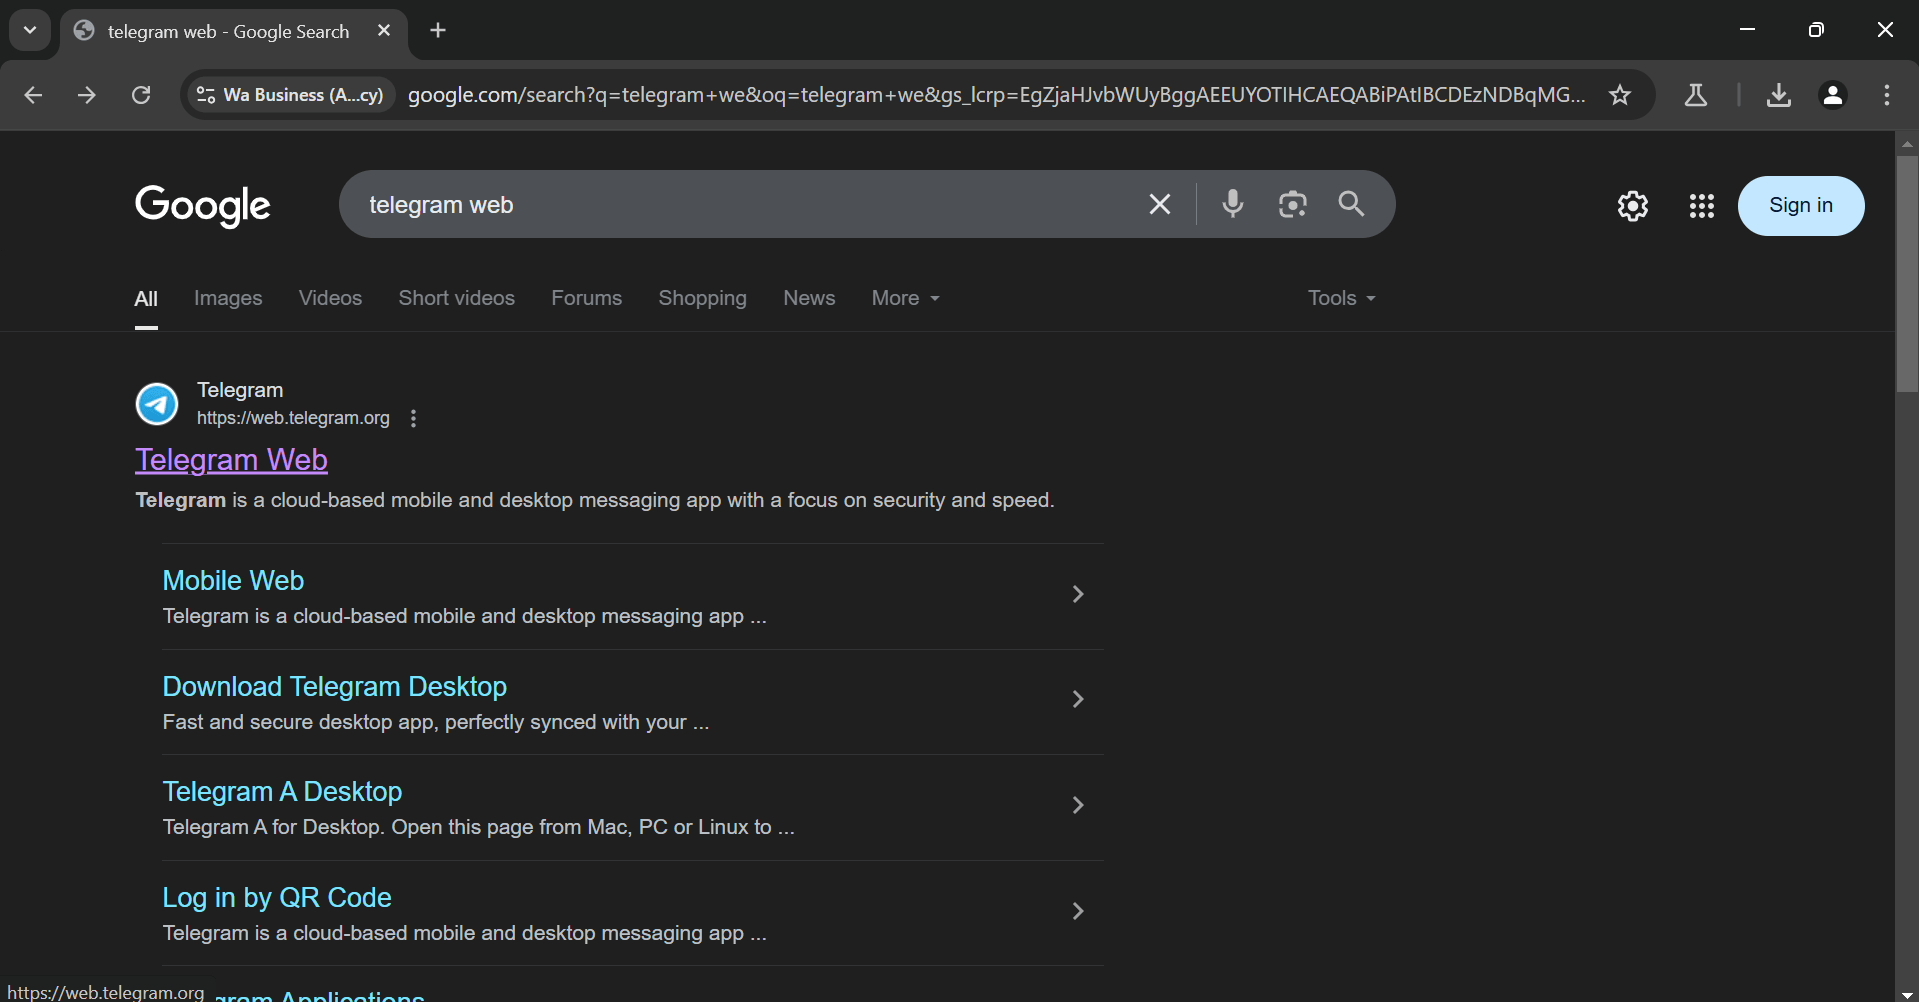Click the Sign in button
The image size is (1919, 1002).
[x=1801, y=206]
